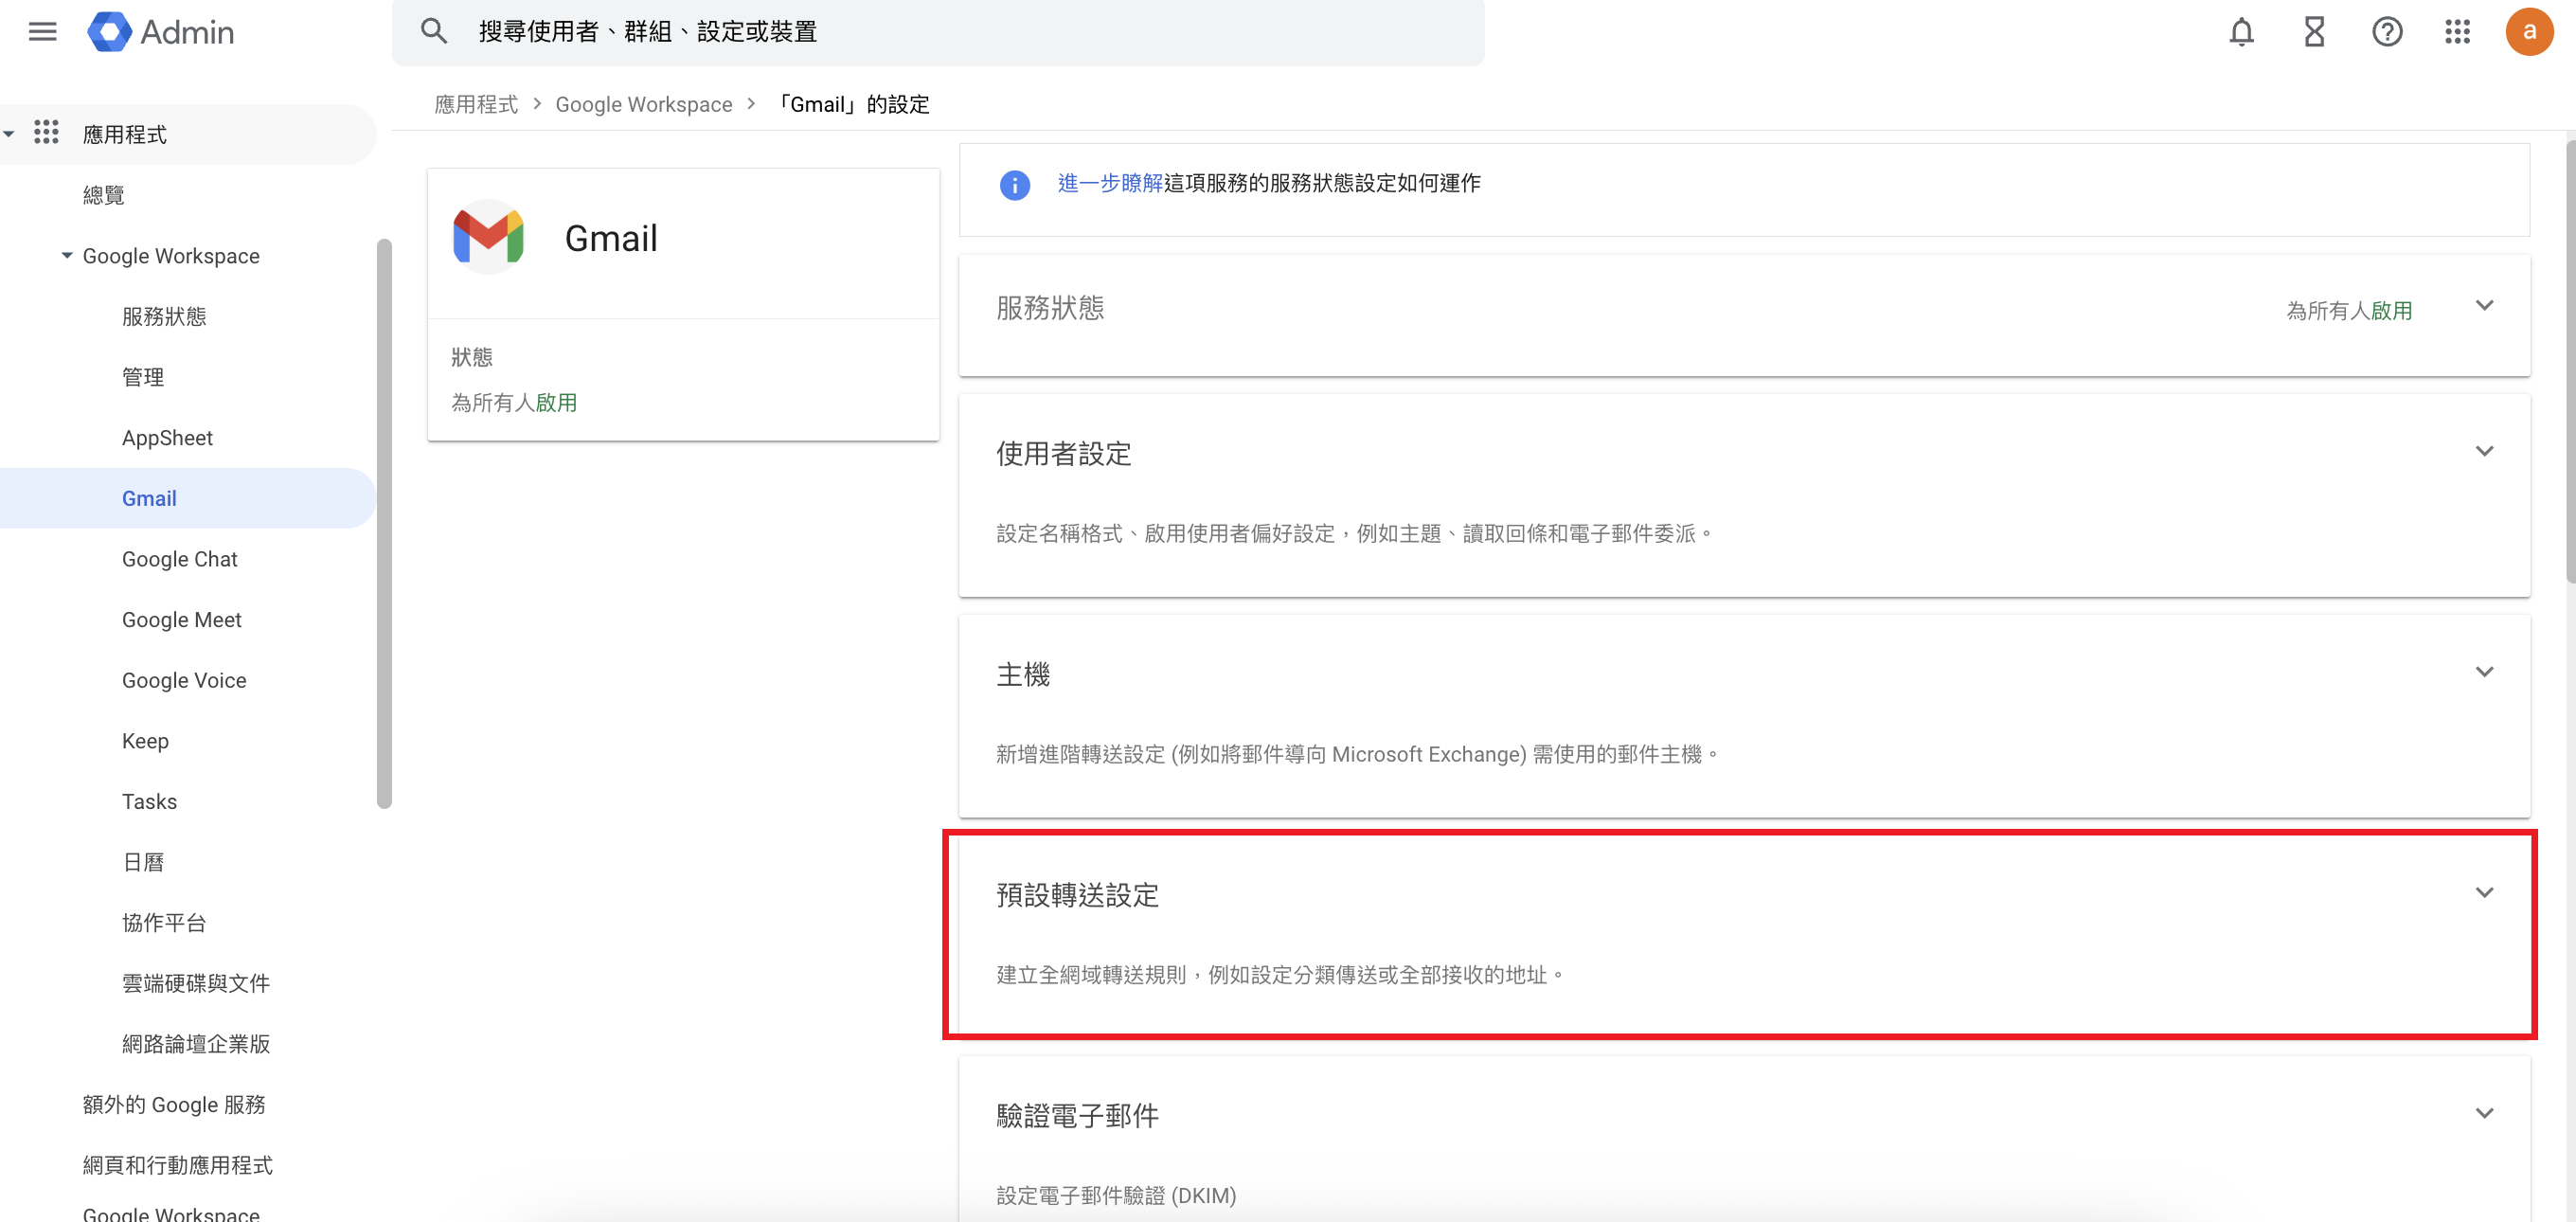Expand the 主機 panel chevron
This screenshot has height=1222, width=2576.
pyautogui.click(x=2484, y=672)
